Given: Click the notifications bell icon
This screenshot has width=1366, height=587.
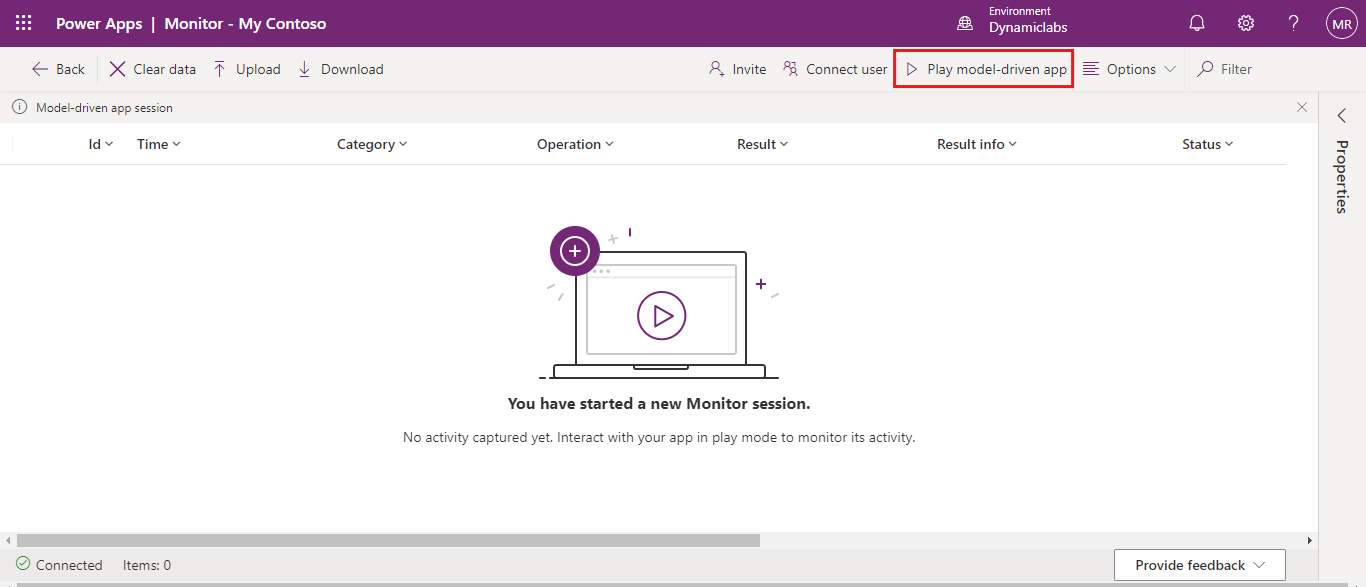Looking at the screenshot, I should click(x=1196, y=23).
